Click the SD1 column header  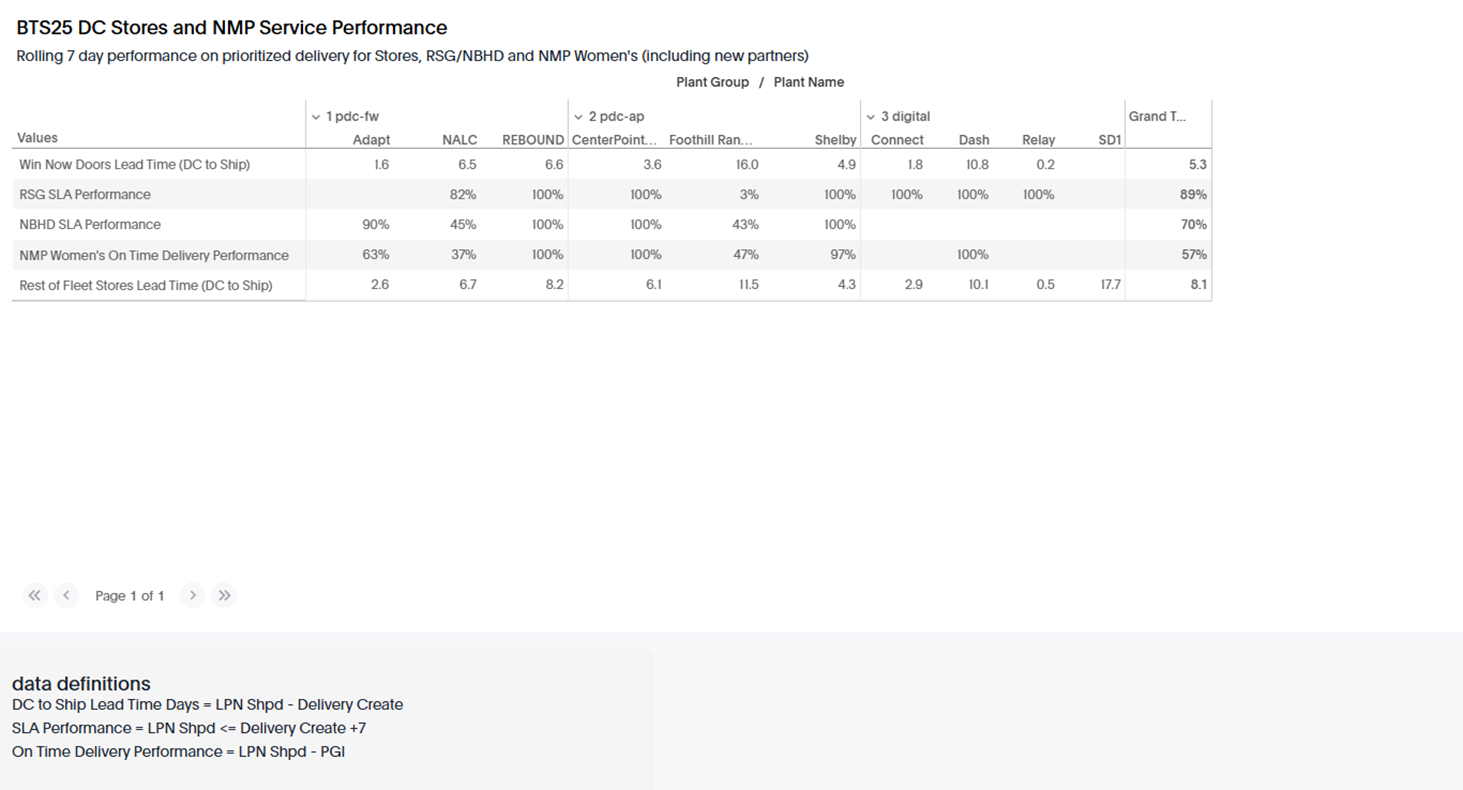click(x=1110, y=140)
